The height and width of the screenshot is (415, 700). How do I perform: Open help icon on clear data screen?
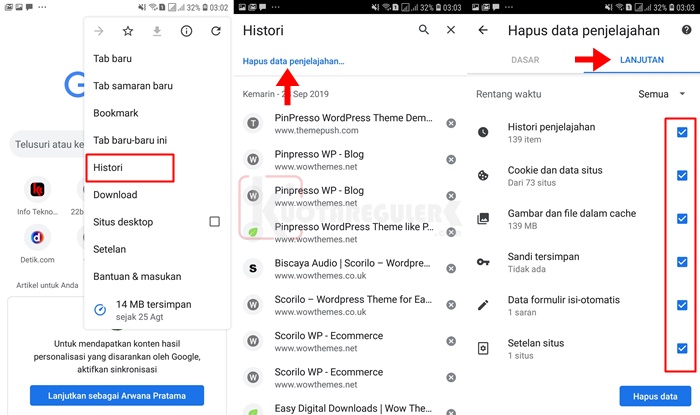(x=686, y=30)
